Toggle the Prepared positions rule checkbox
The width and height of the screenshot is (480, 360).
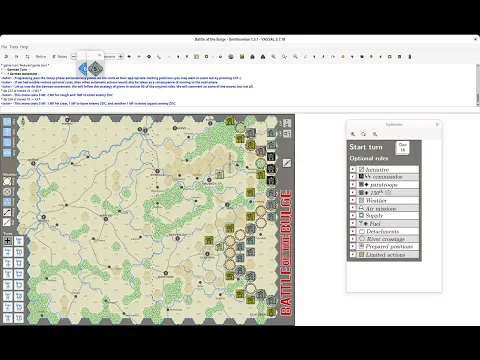coord(353,247)
